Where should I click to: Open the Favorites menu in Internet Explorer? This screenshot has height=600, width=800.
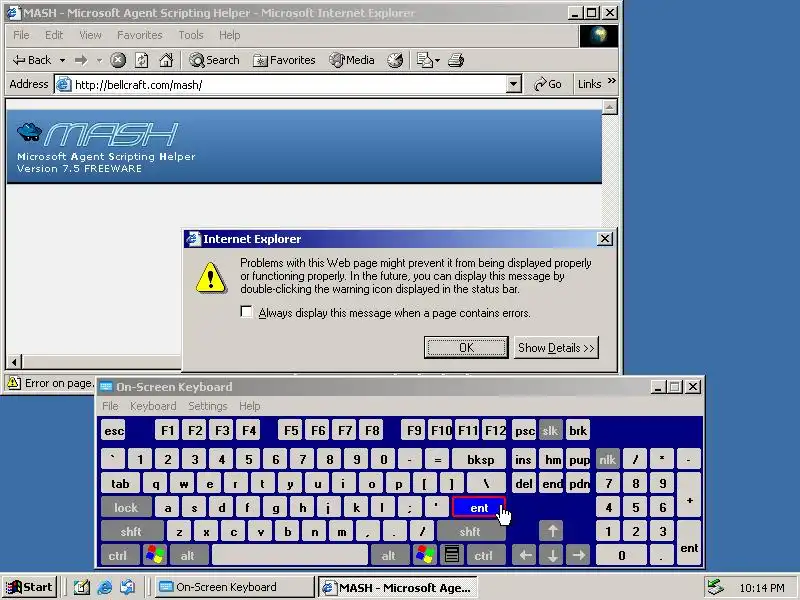tap(139, 35)
